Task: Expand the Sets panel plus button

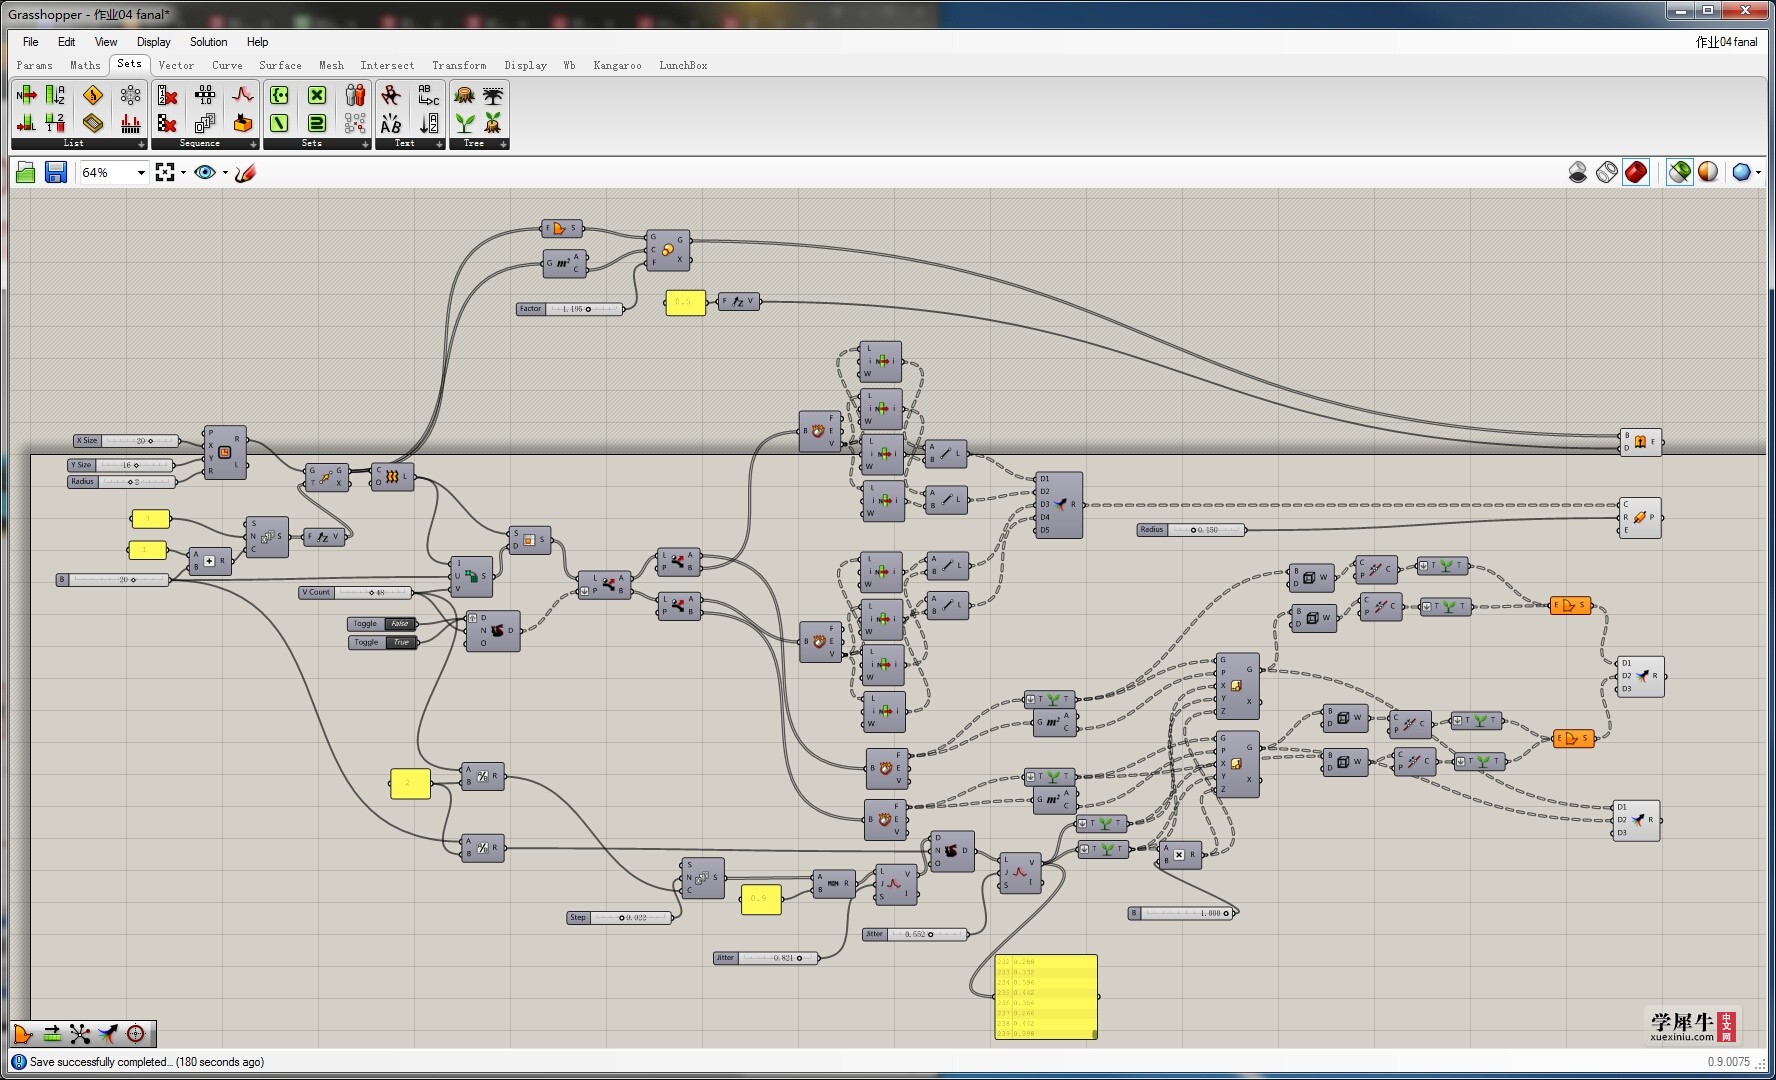Action: (365, 144)
